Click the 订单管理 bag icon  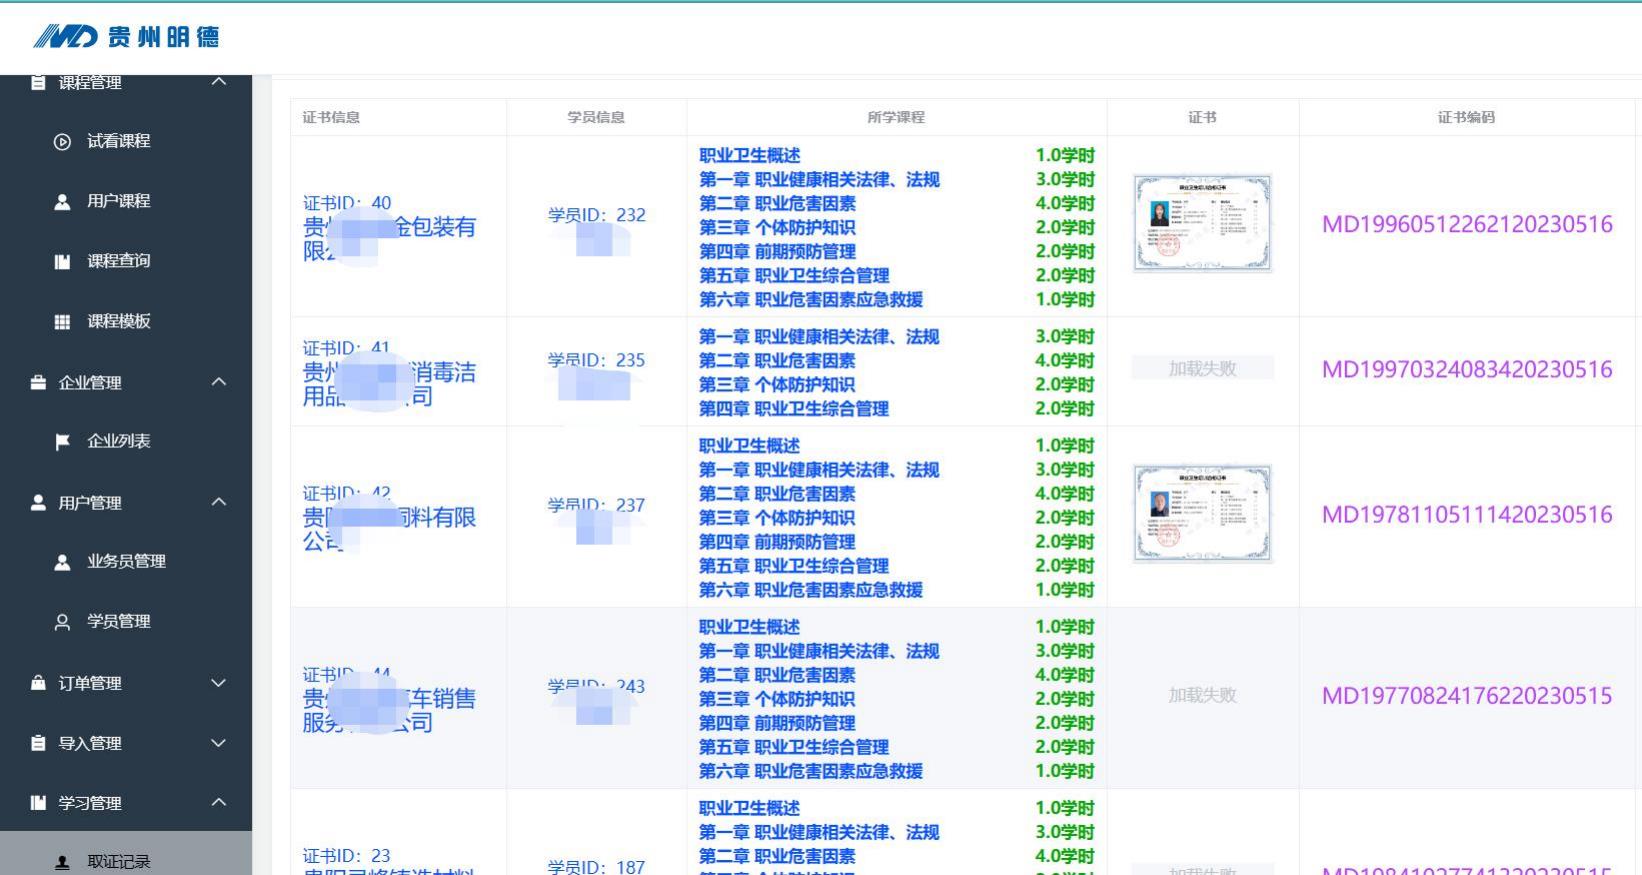pos(38,683)
